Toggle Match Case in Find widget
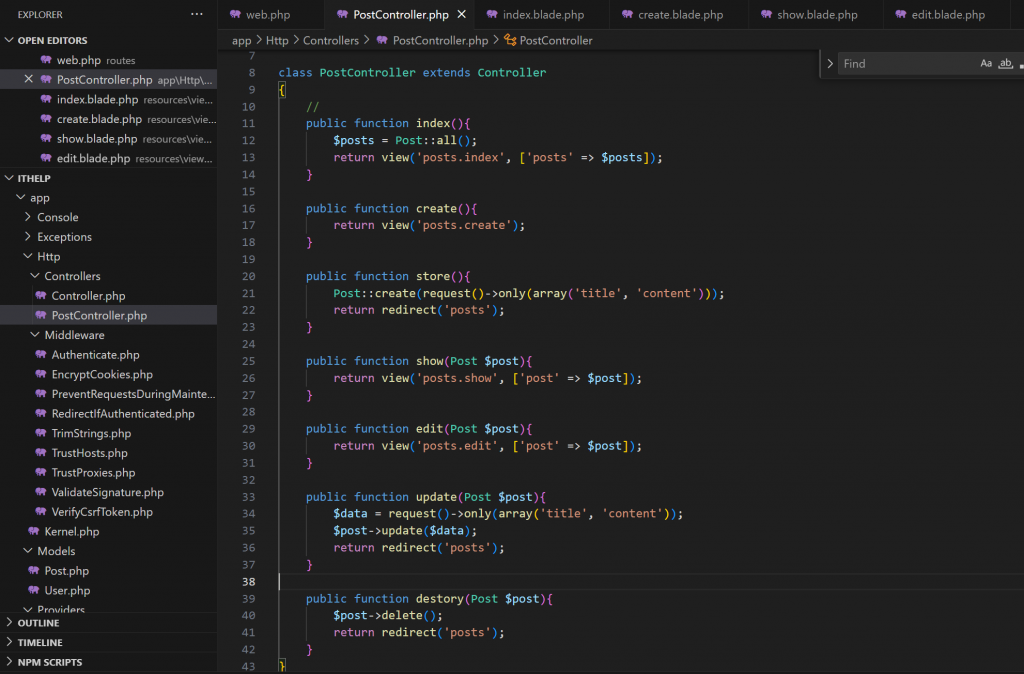 [986, 63]
